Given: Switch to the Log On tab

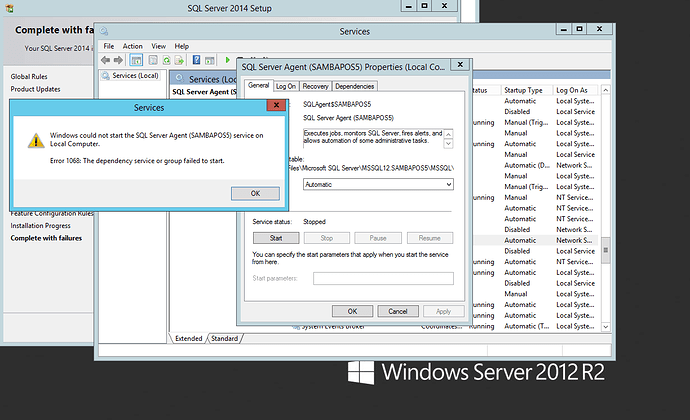Looking at the screenshot, I should 286,86.
